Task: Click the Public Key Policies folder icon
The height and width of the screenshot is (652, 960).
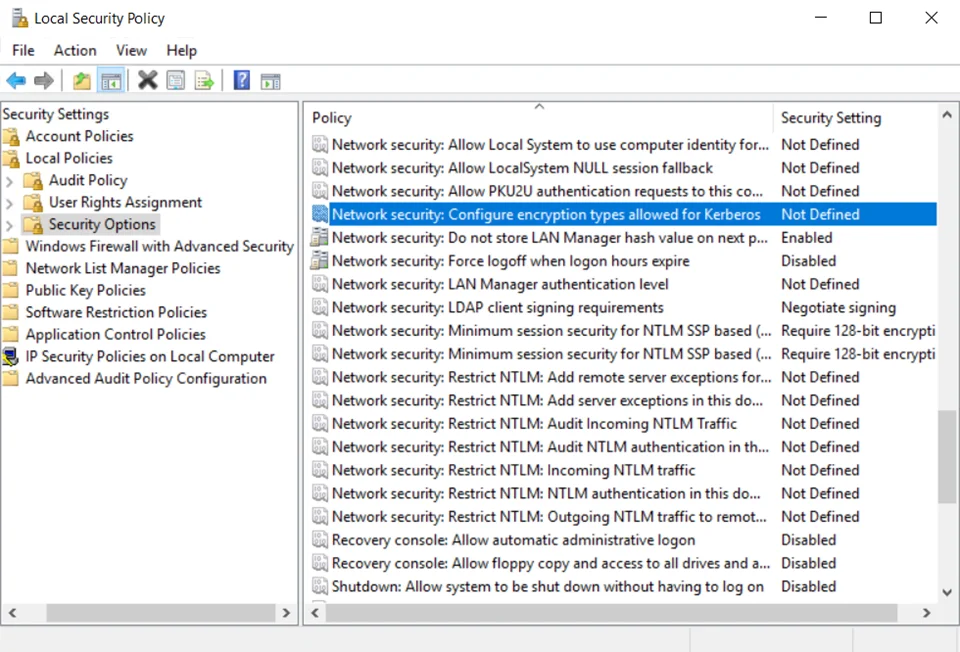Action: tap(10, 290)
